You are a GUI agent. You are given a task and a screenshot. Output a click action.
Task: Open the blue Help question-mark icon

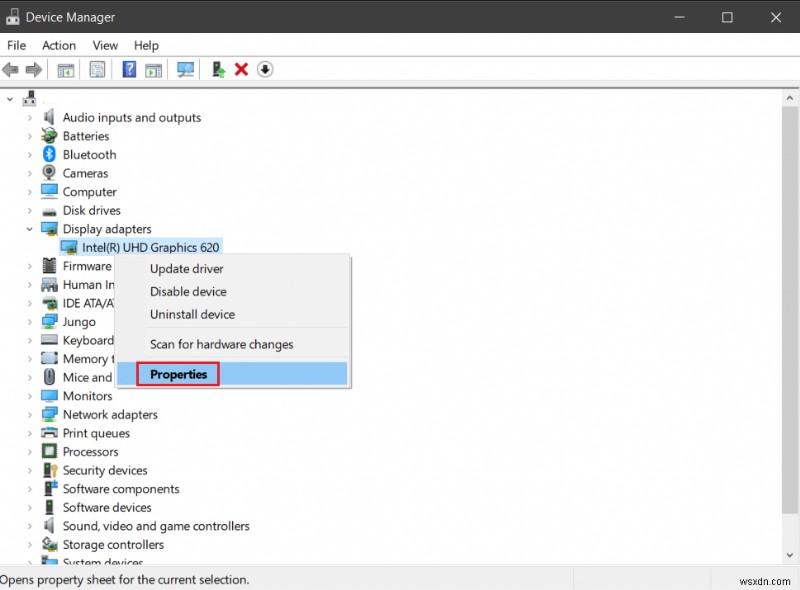pyautogui.click(x=129, y=69)
